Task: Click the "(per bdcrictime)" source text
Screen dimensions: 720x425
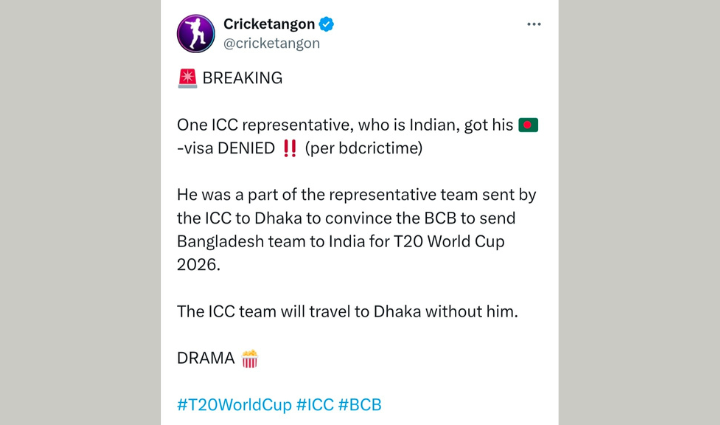Action: 357,149
